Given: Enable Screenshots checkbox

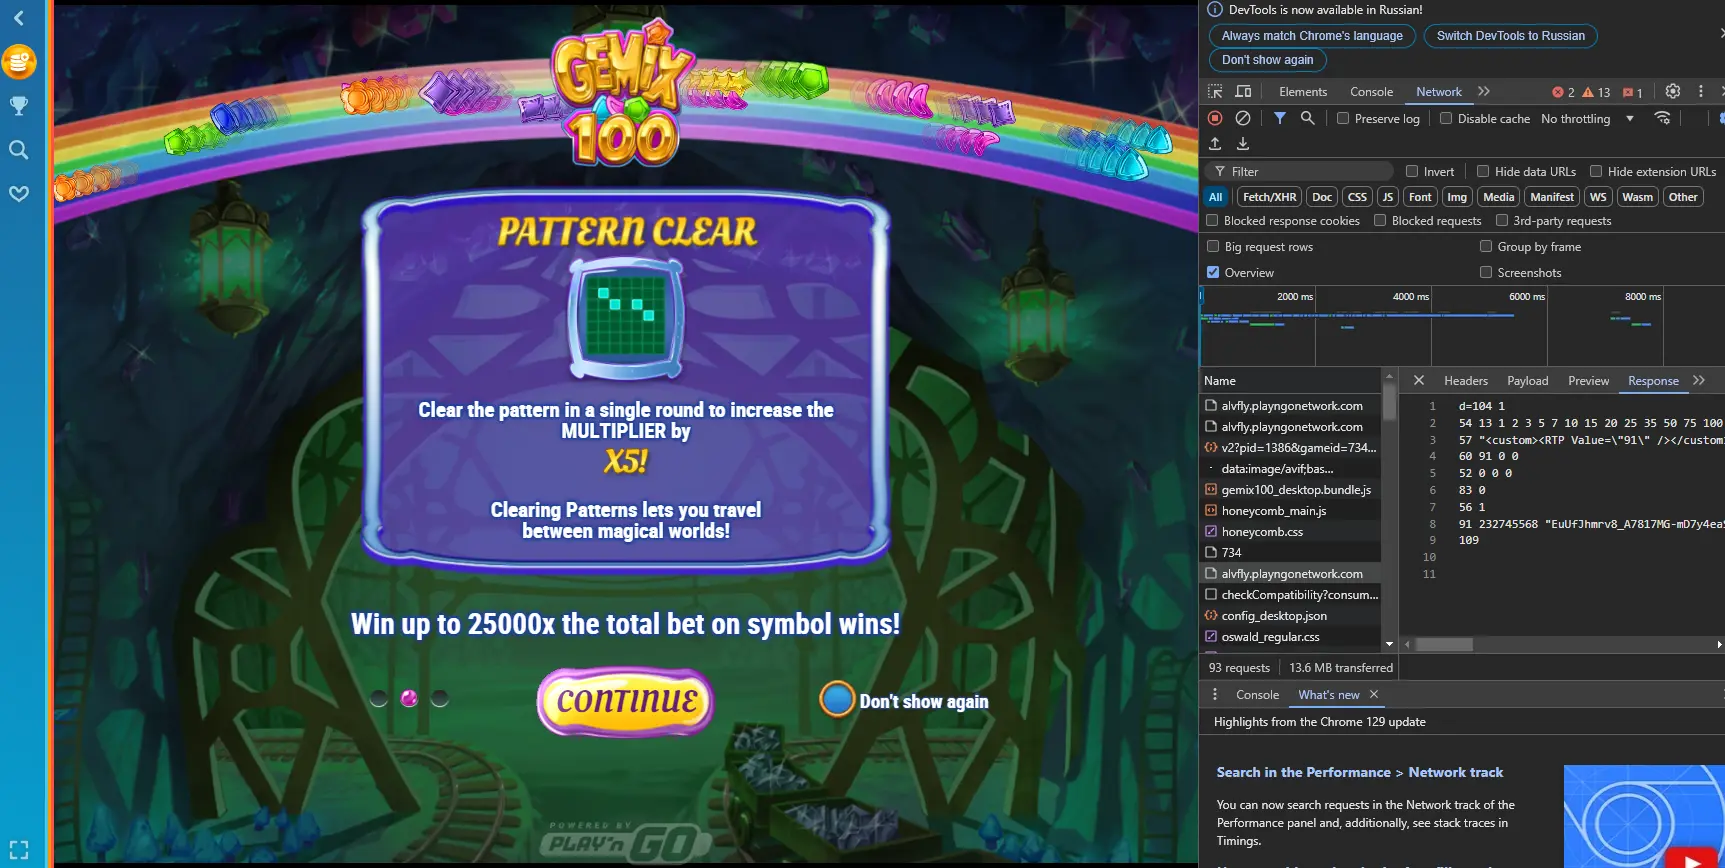Looking at the screenshot, I should pyautogui.click(x=1486, y=272).
